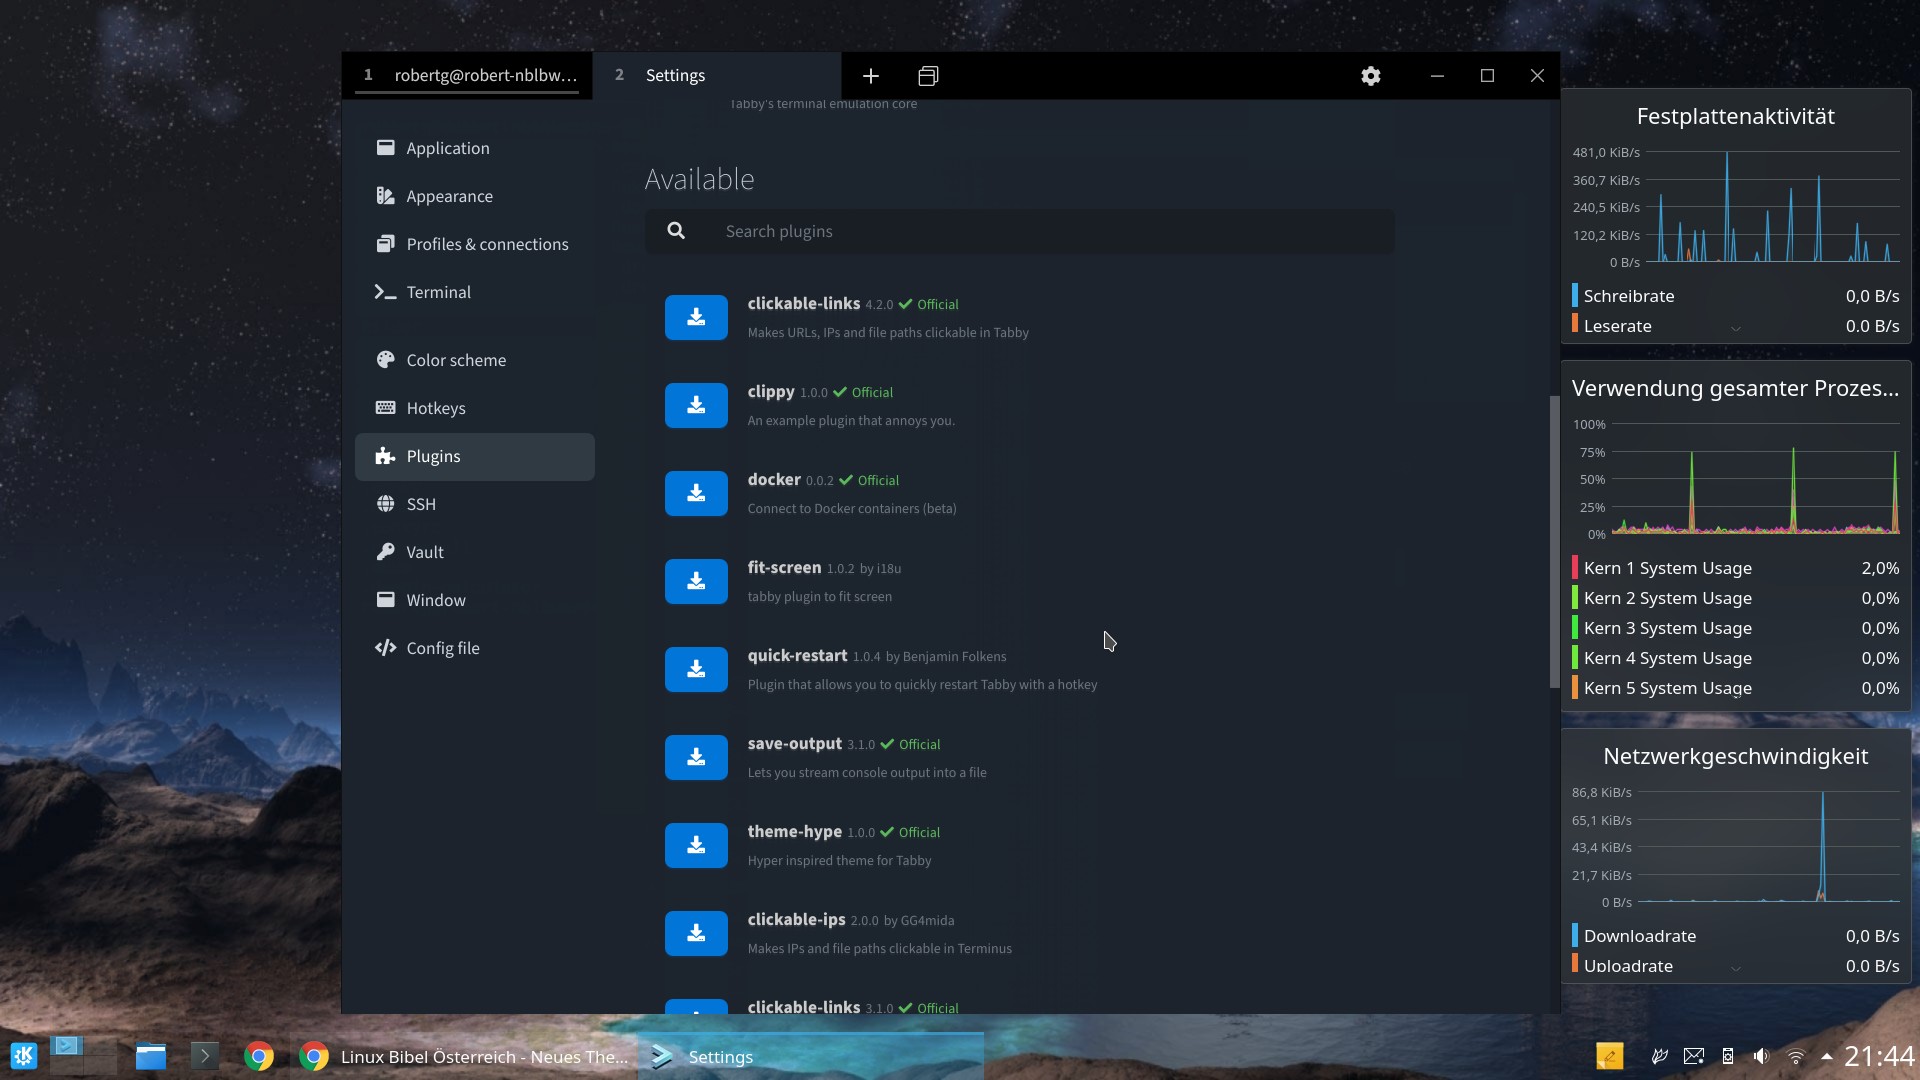Switch to the robertg terminal tab
1920x1080 pixels.
pos(467,76)
